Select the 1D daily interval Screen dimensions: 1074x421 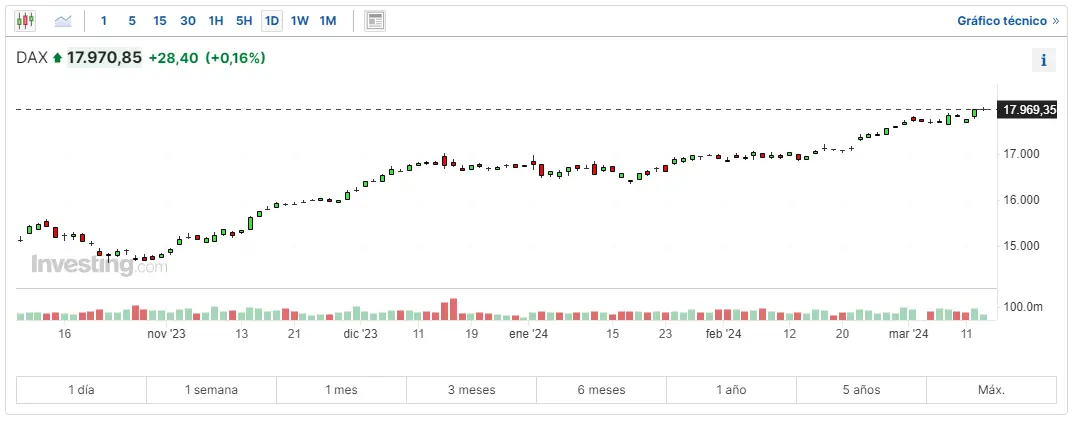coord(271,20)
